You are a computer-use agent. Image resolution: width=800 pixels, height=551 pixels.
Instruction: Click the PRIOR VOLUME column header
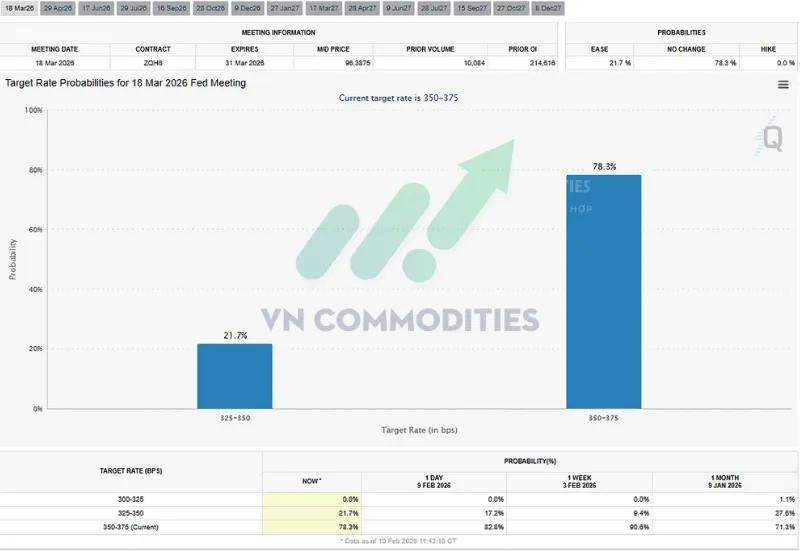click(430, 49)
